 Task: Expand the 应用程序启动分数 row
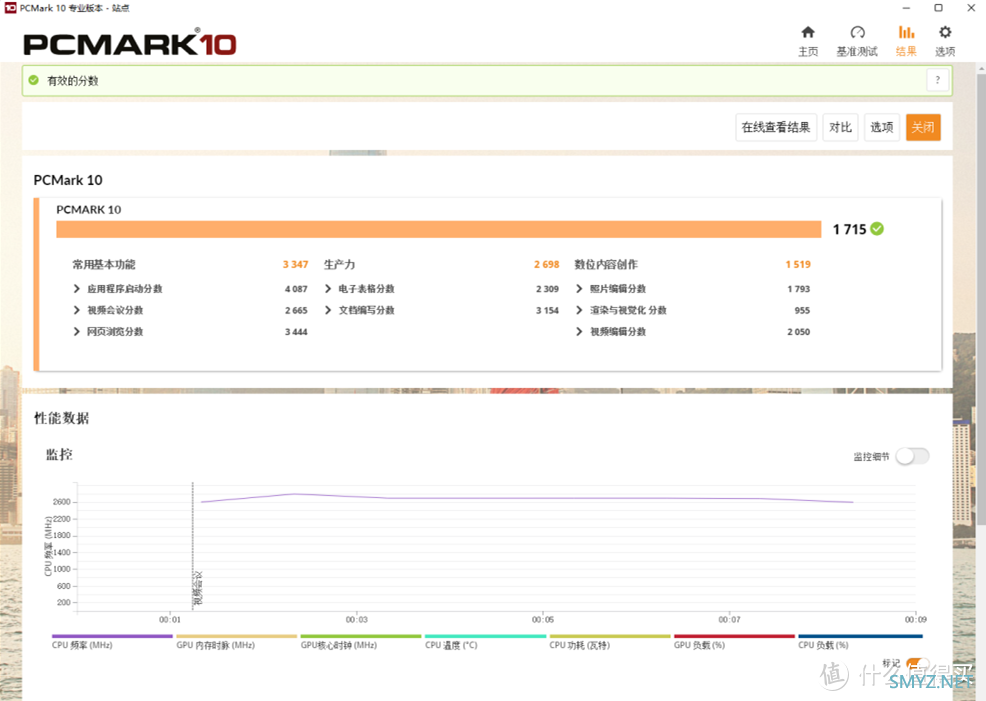77,289
